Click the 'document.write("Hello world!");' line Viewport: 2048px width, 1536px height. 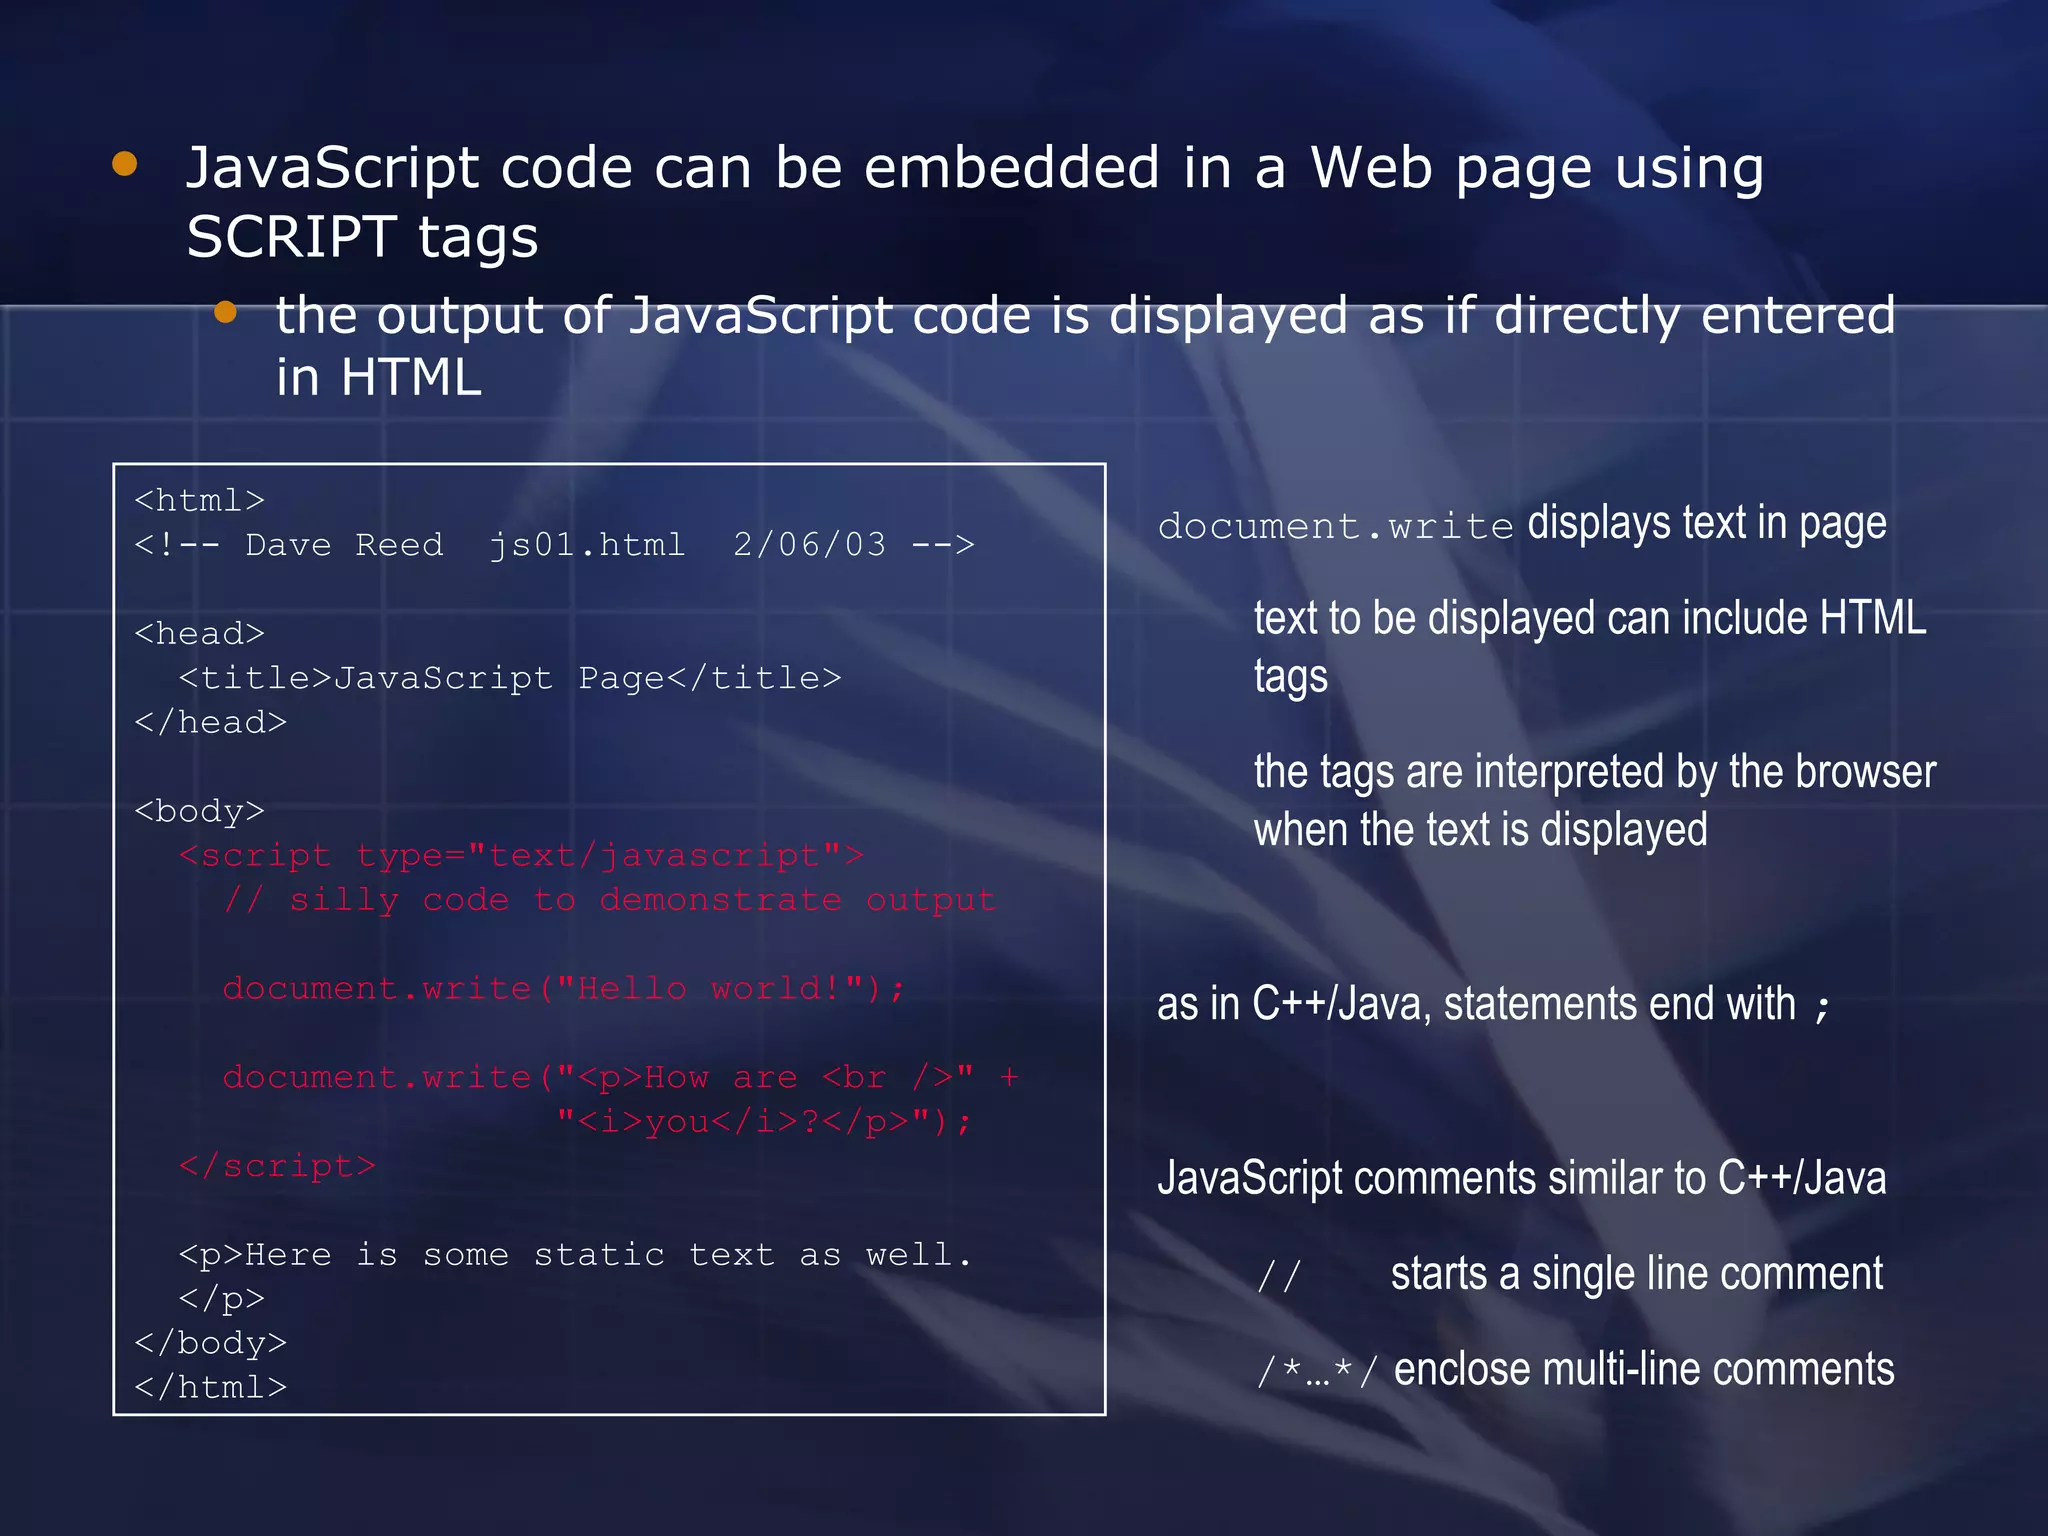click(565, 988)
